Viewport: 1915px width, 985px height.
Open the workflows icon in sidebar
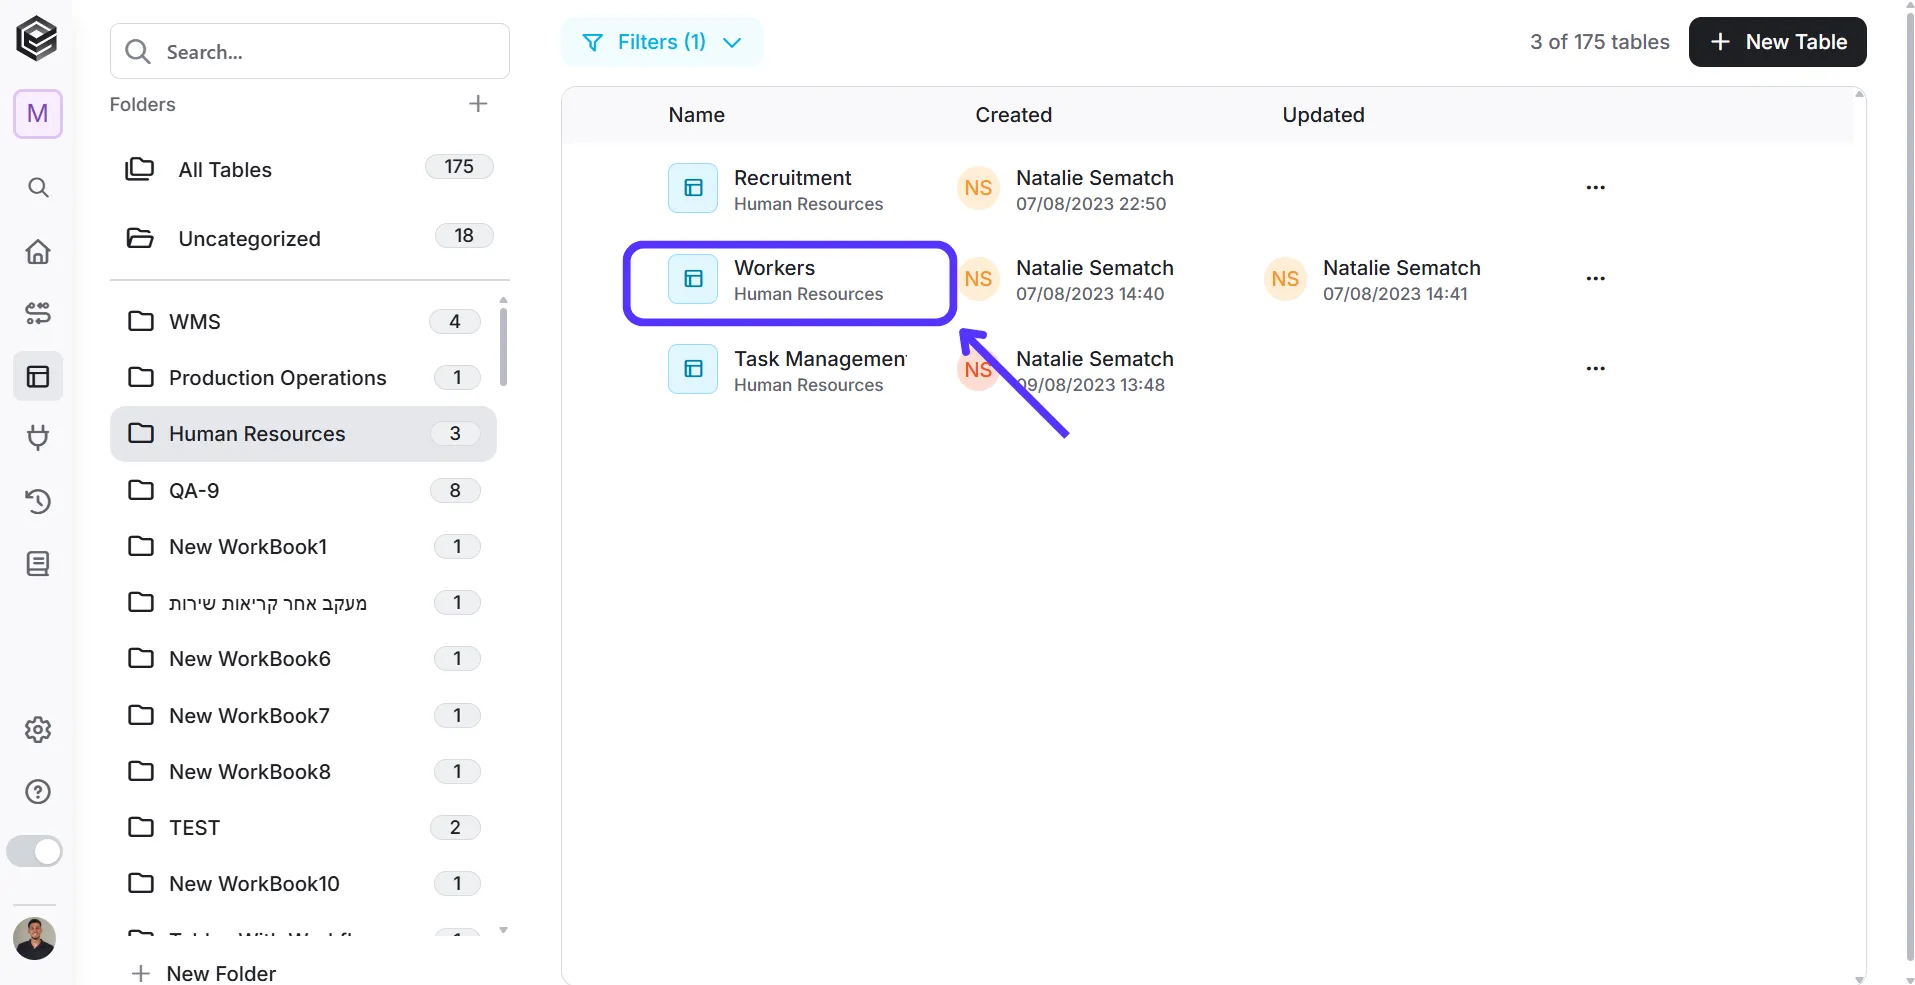pos(38,314)
